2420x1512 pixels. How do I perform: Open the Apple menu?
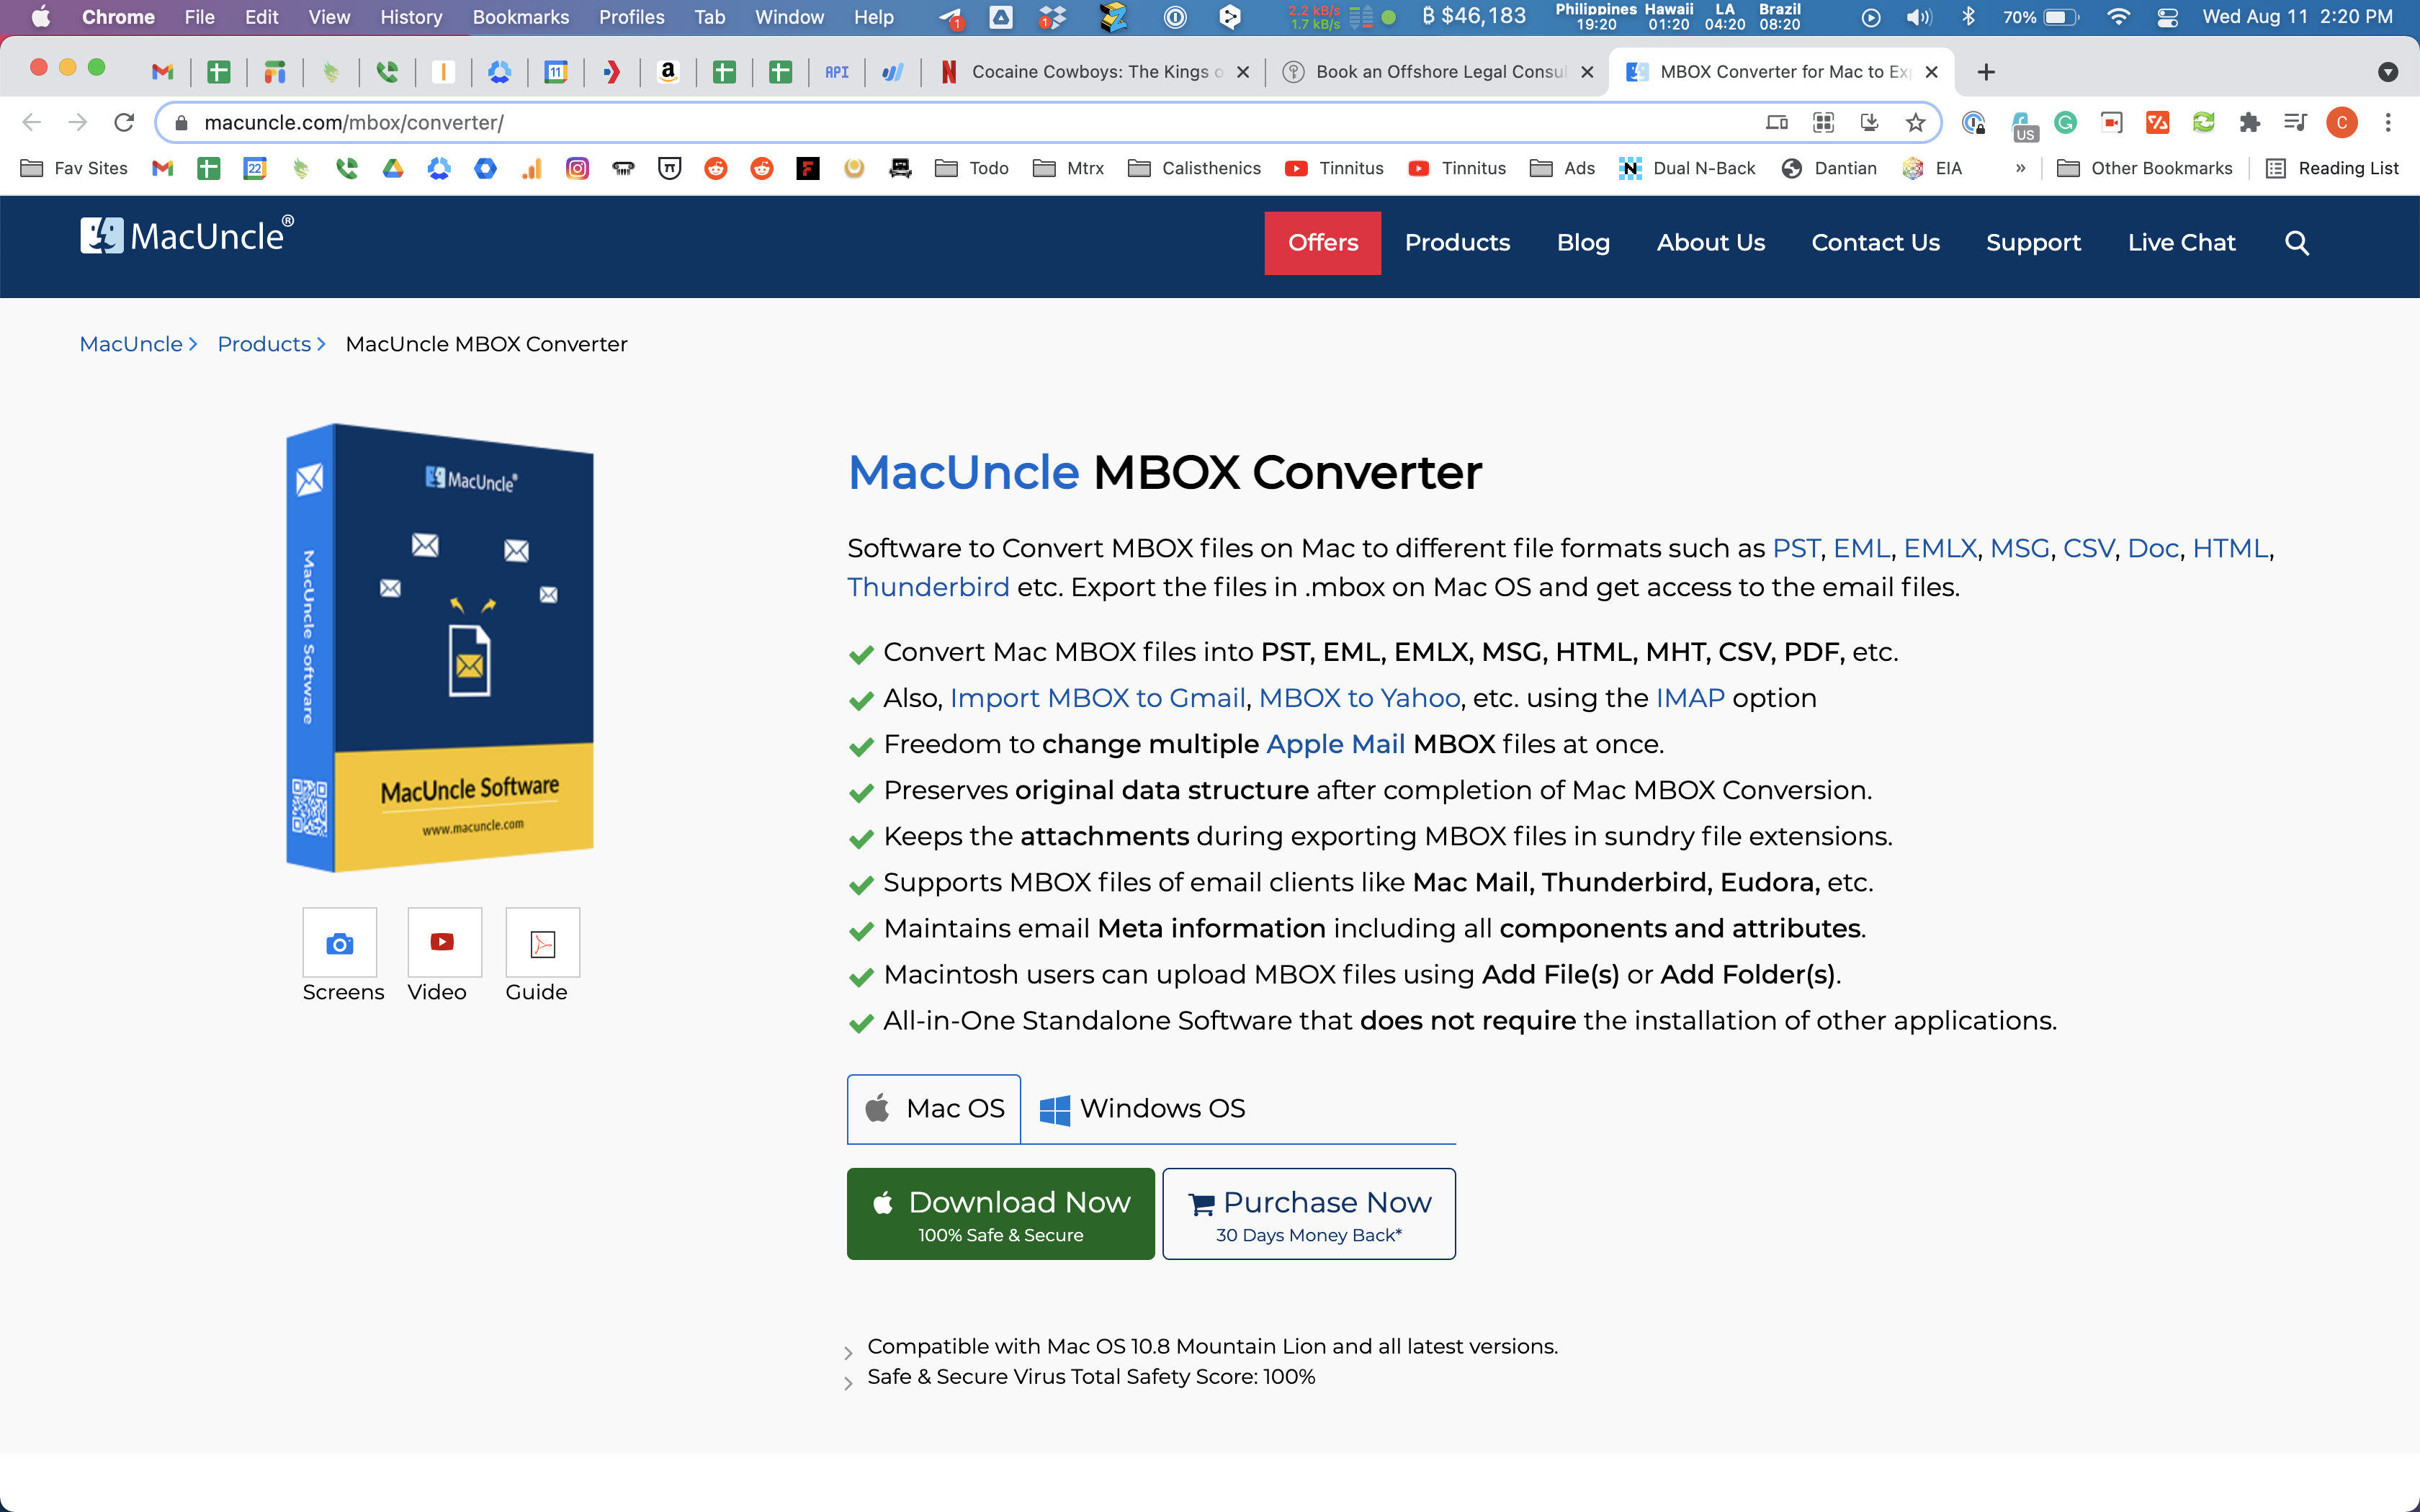point(40,17)
